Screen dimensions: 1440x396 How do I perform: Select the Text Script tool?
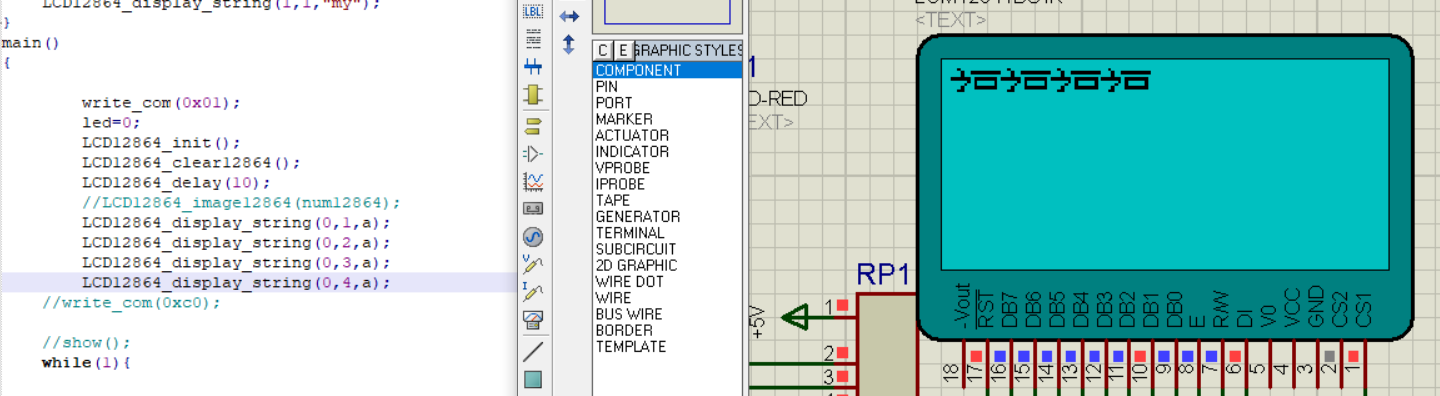(x=533, y=40)
